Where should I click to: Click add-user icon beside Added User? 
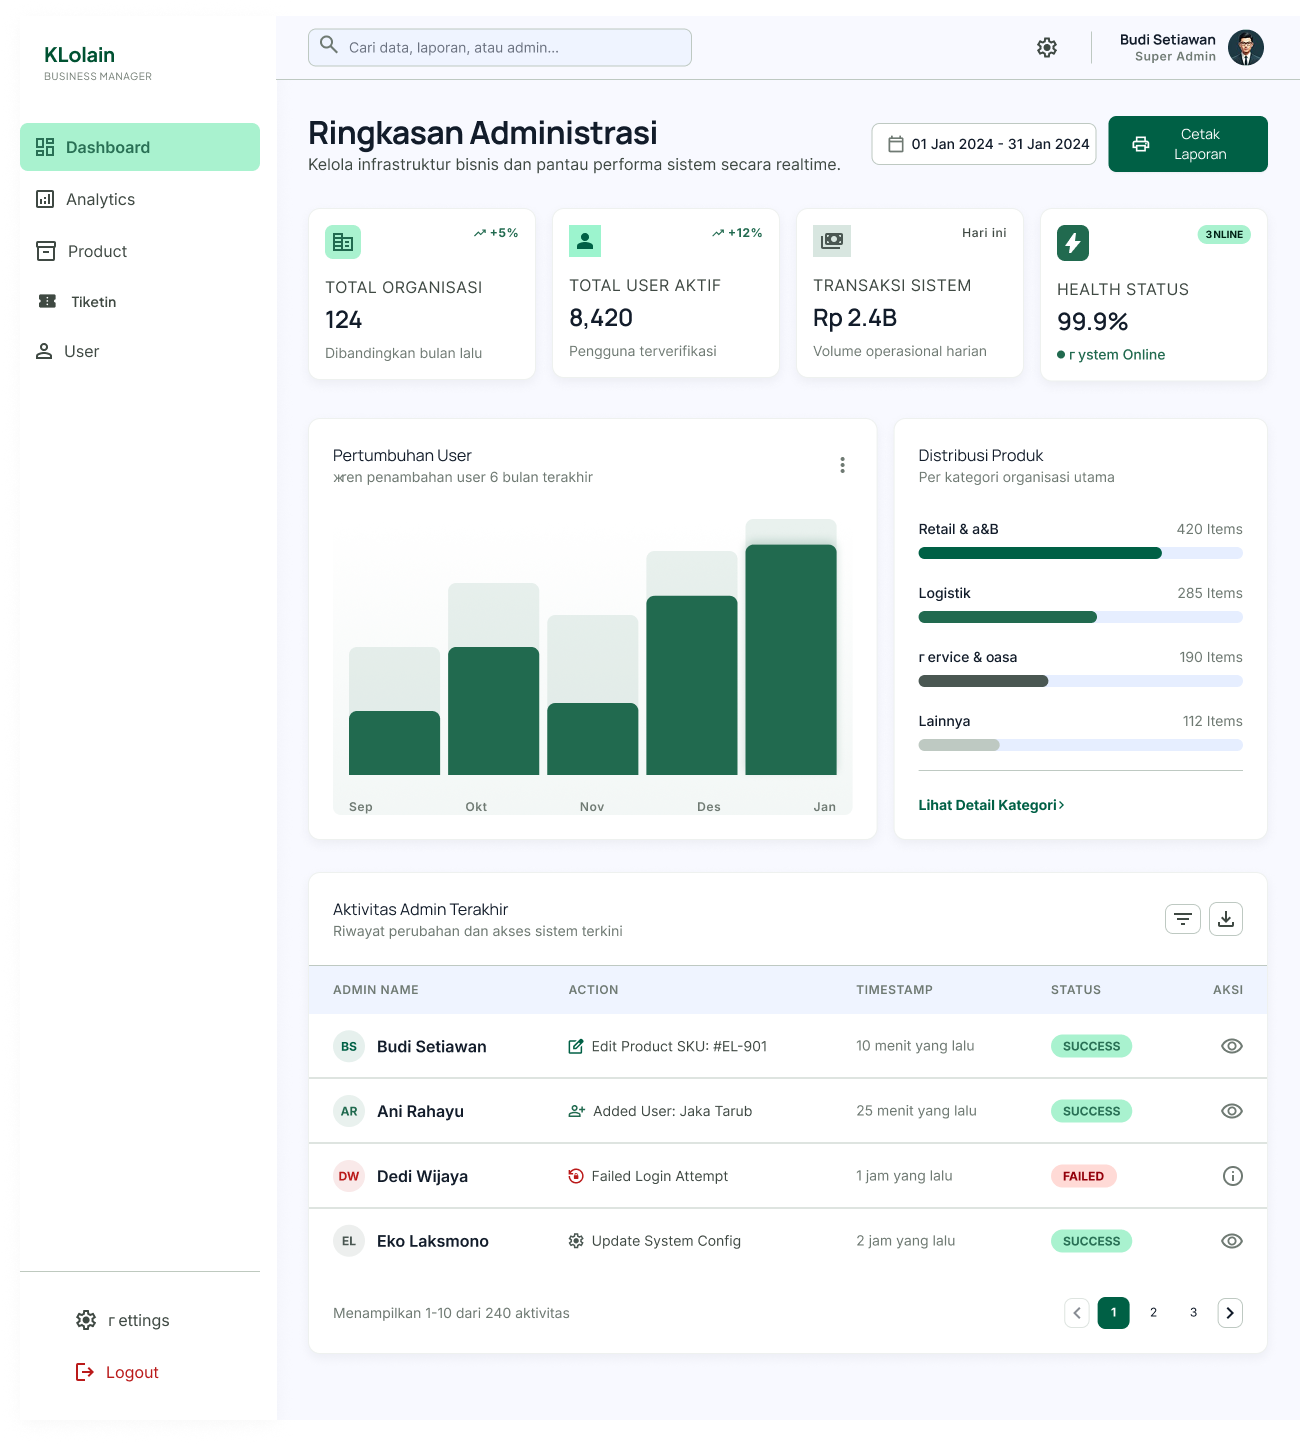[x=577, y=1111]
